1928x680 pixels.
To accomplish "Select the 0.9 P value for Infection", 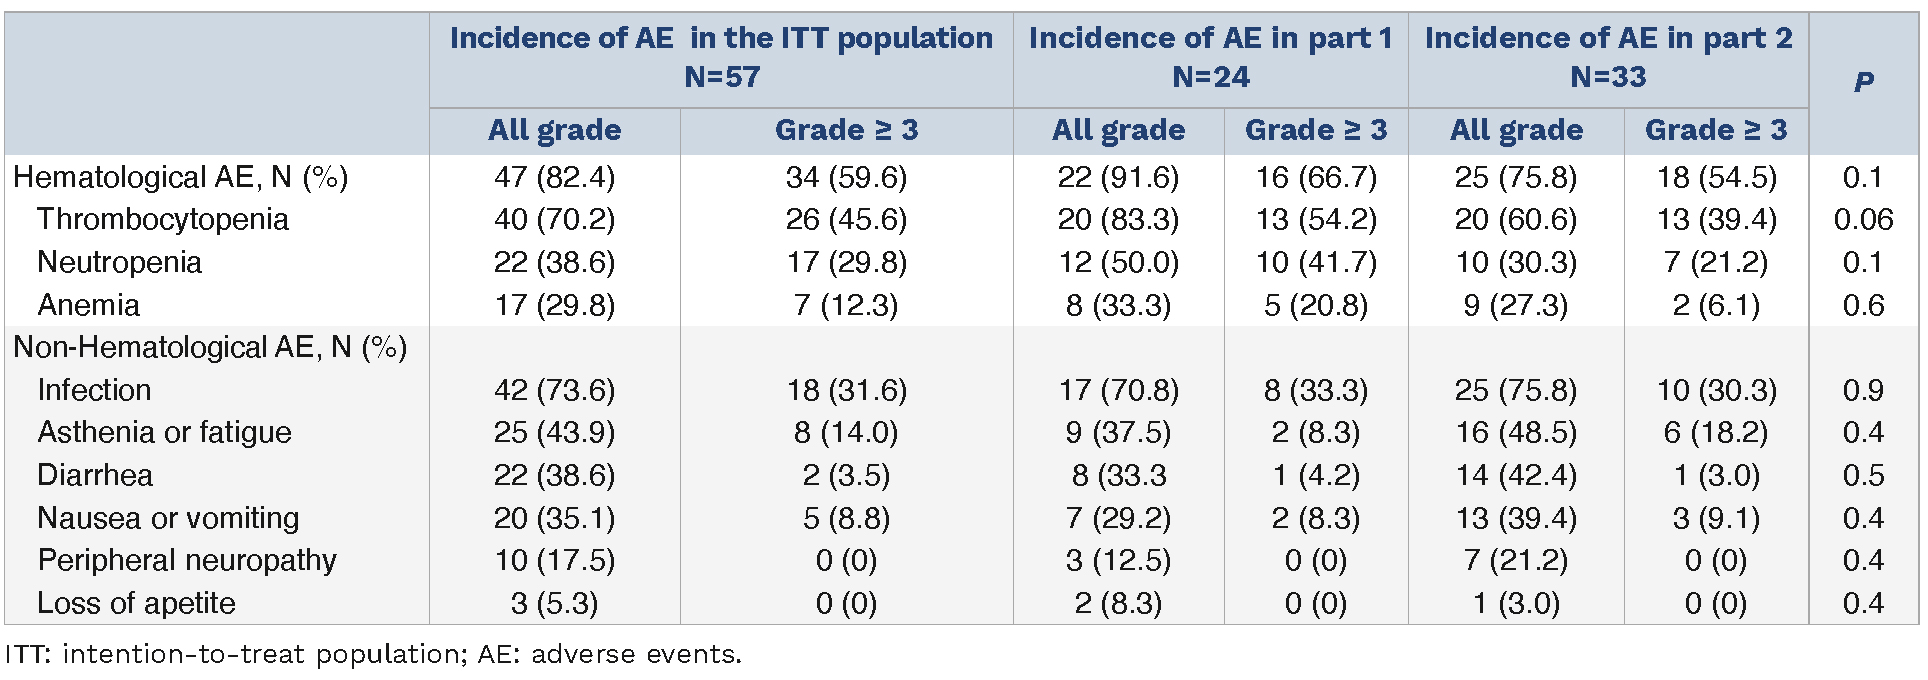I will coord(1863,390).
